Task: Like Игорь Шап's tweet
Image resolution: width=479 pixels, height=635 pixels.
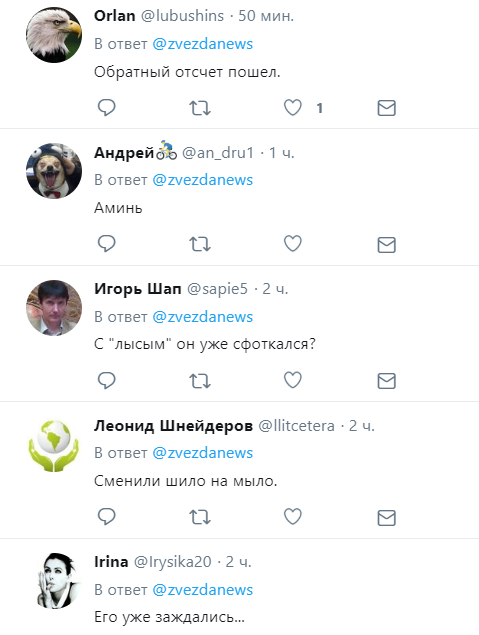Action: tap(292, 380)
